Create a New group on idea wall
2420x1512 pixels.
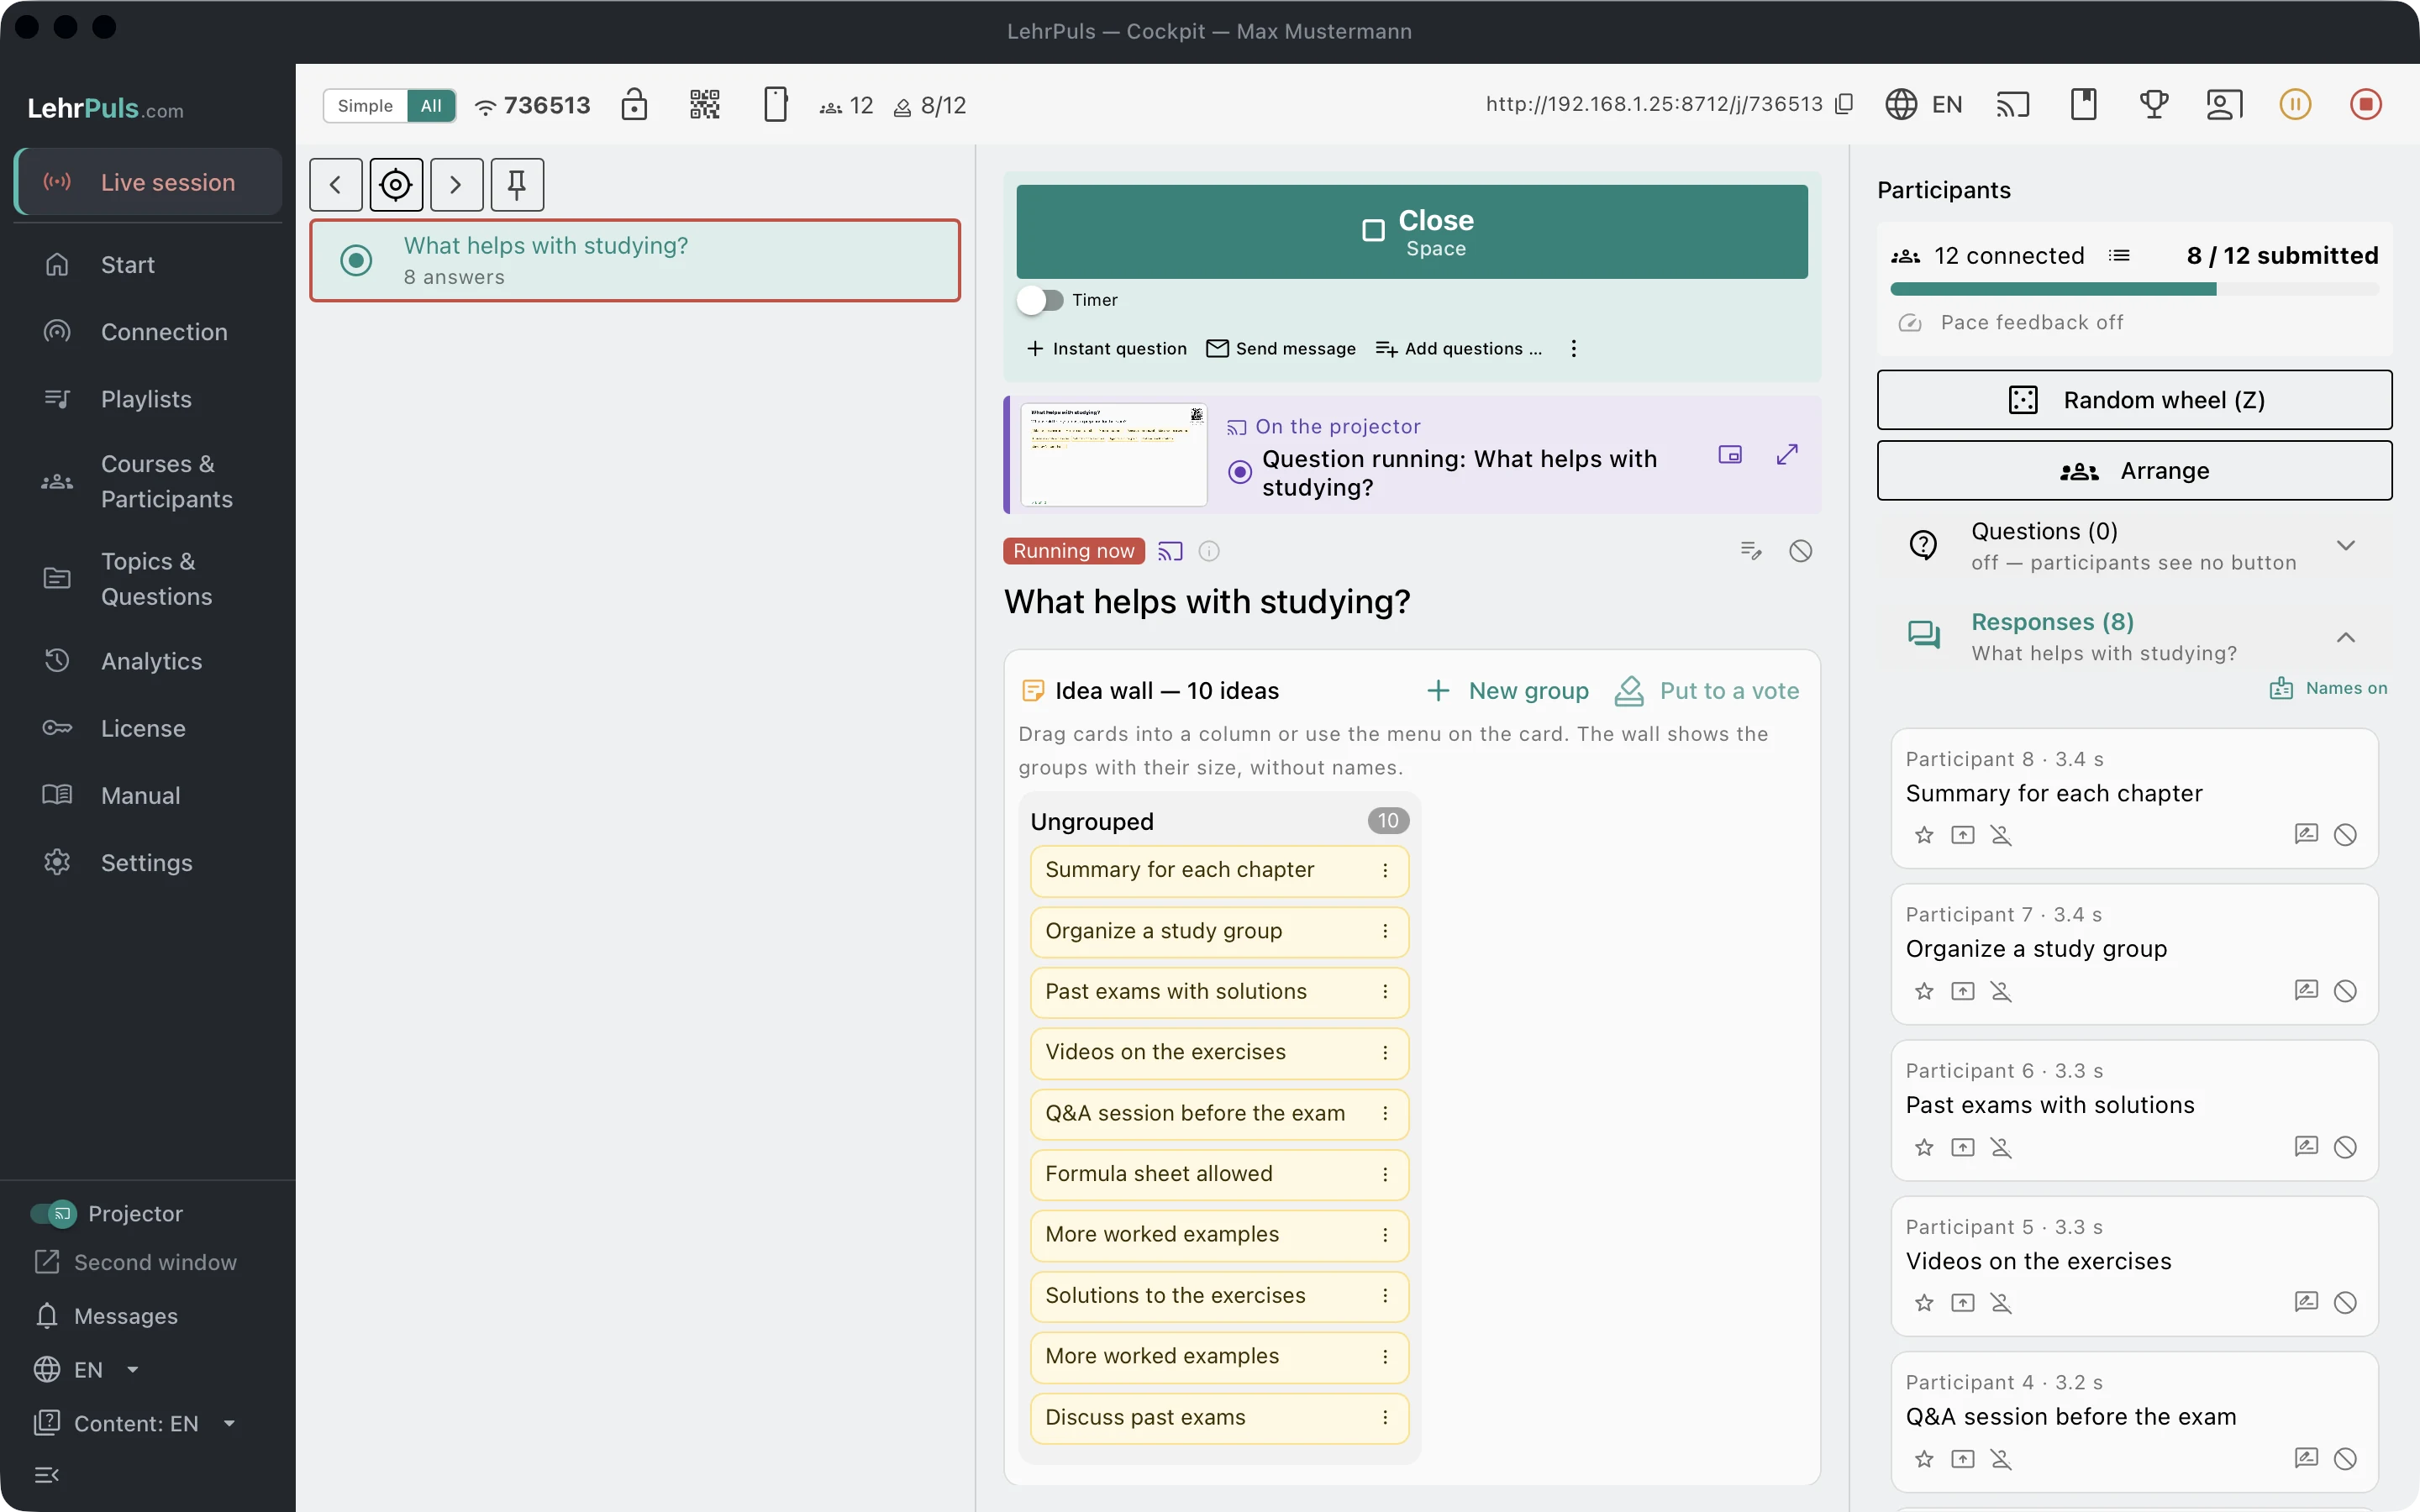(x=1507, y=691)
